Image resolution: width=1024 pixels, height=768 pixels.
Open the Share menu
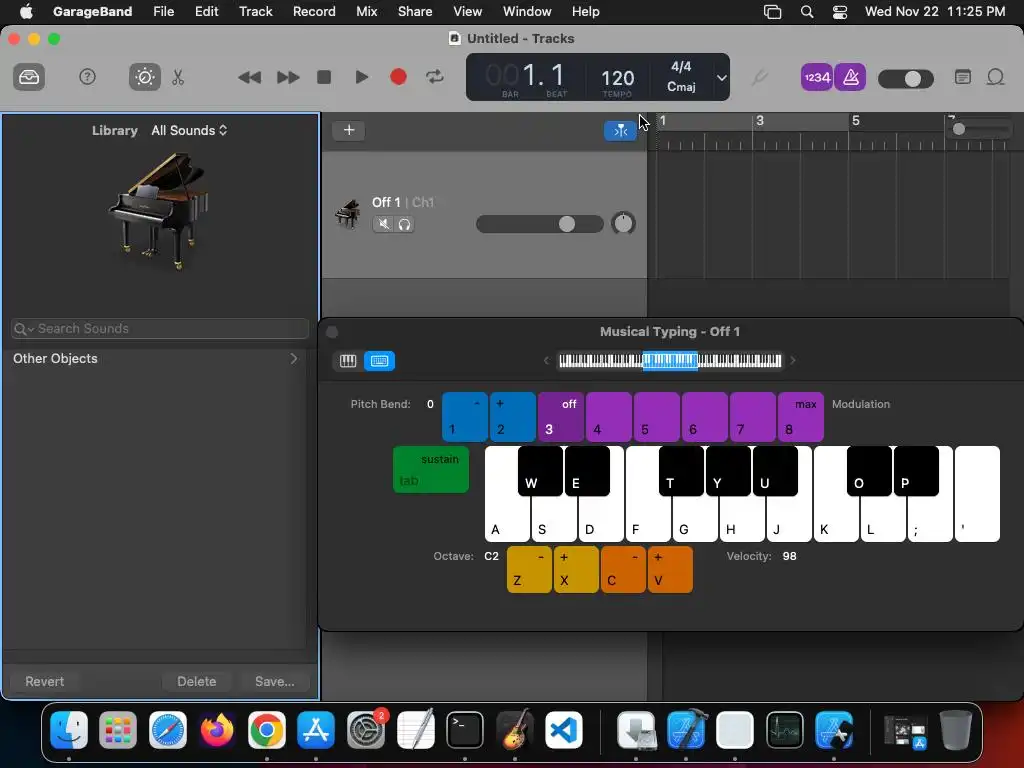point(415,11)
